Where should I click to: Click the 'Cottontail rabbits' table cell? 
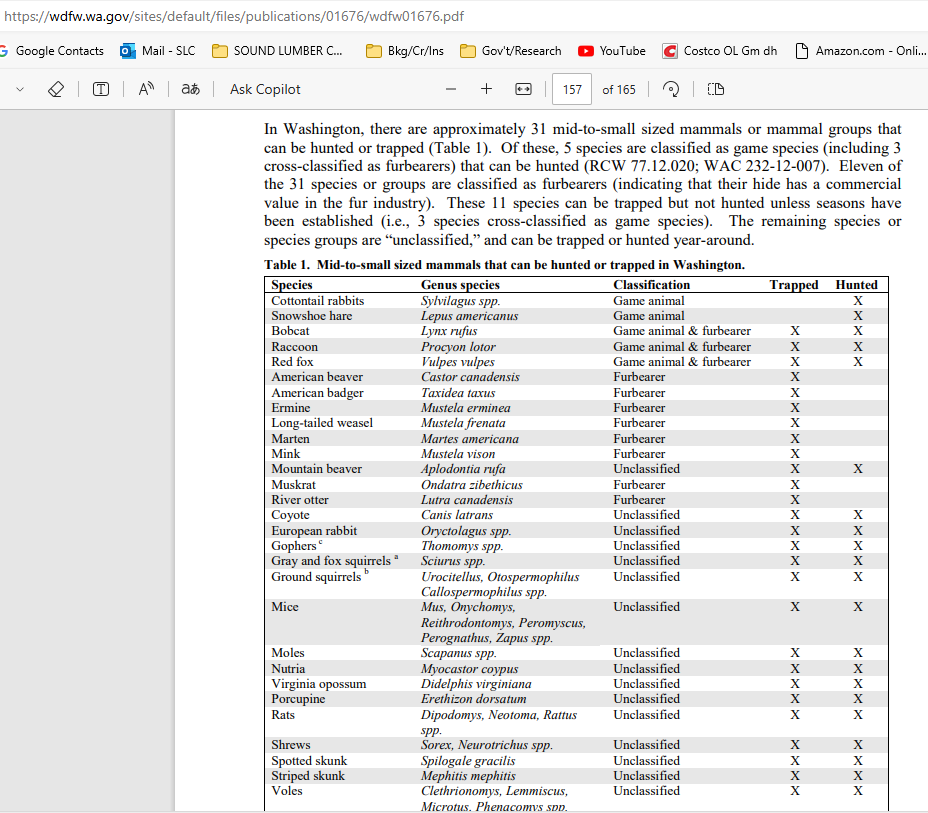coord(318,301)
